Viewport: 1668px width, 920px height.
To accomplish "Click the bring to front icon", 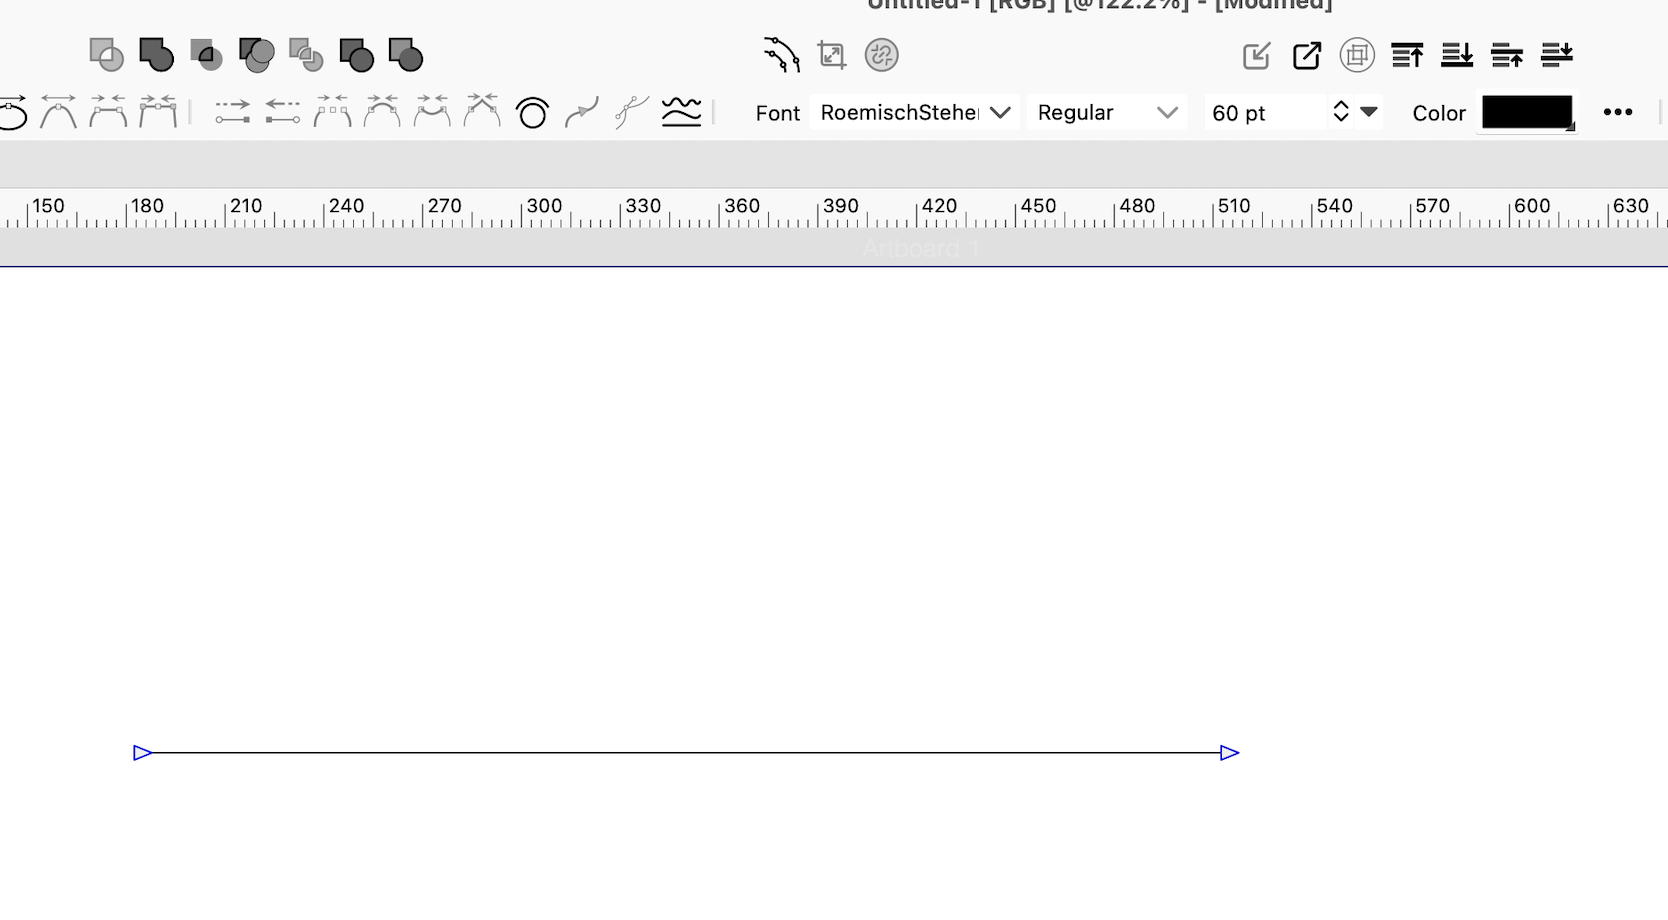I will [x=1407, y=55].
